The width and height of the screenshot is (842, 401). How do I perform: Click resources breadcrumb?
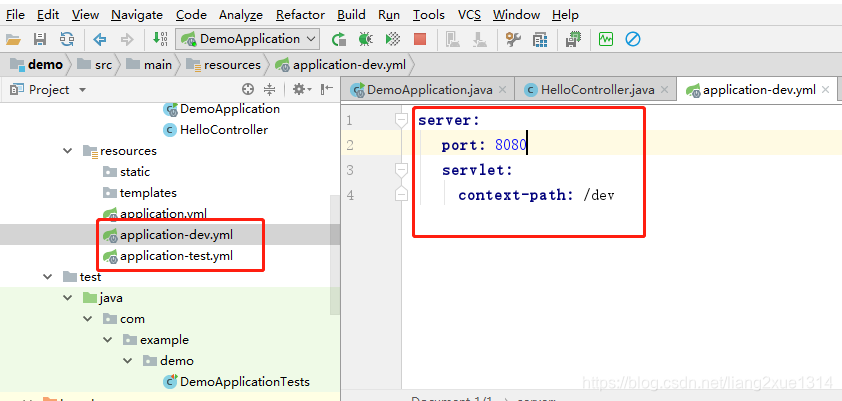223,65
